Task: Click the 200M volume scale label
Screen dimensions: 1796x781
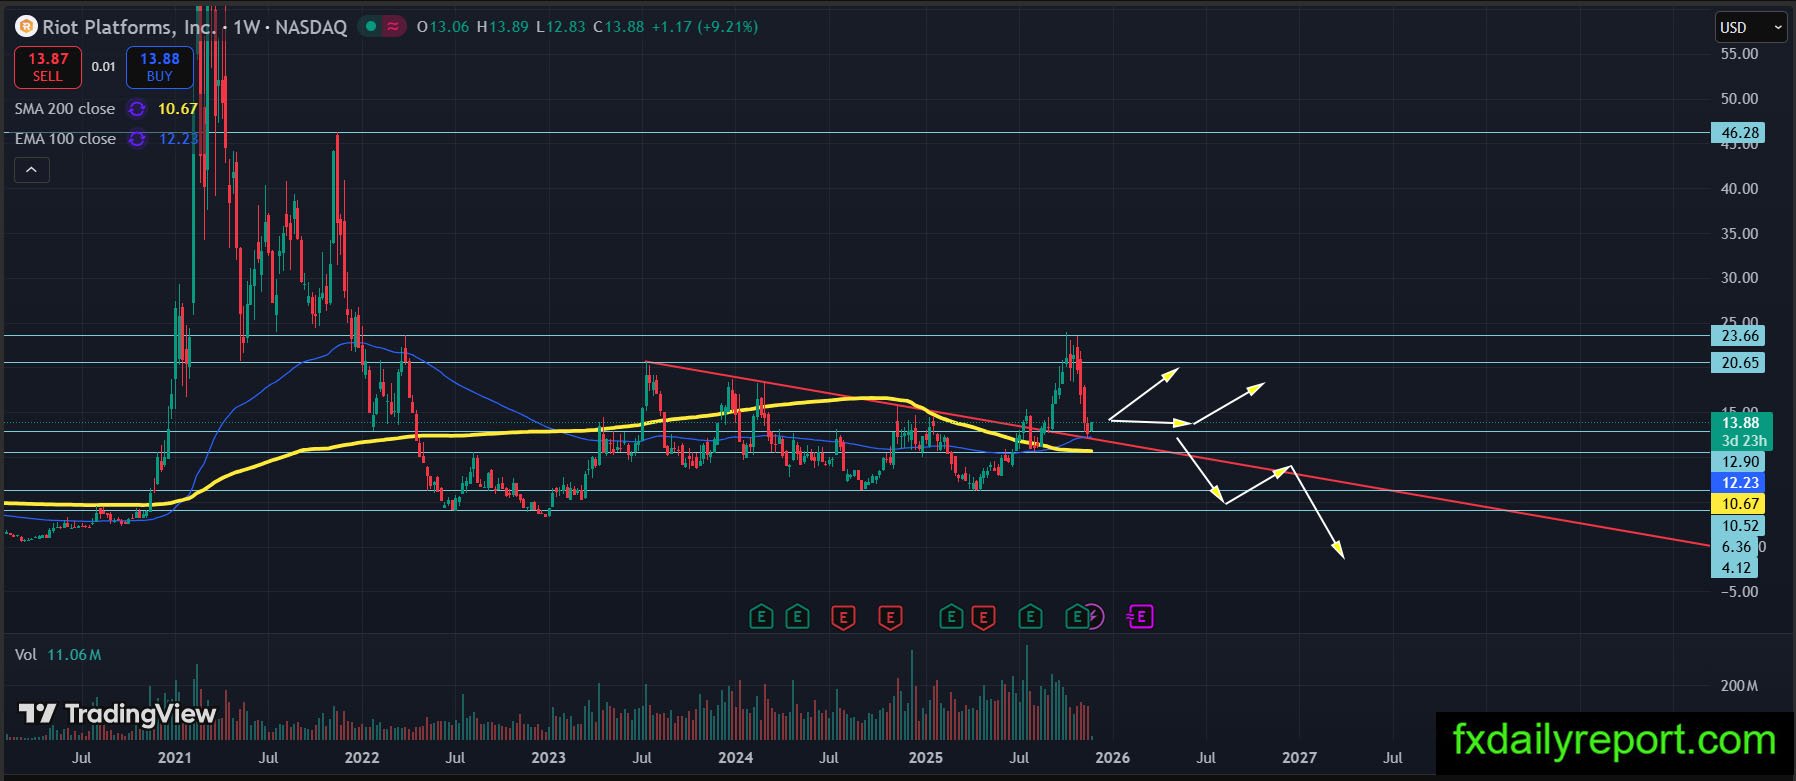Action: pyautogui.click(x=1739, y=686)
